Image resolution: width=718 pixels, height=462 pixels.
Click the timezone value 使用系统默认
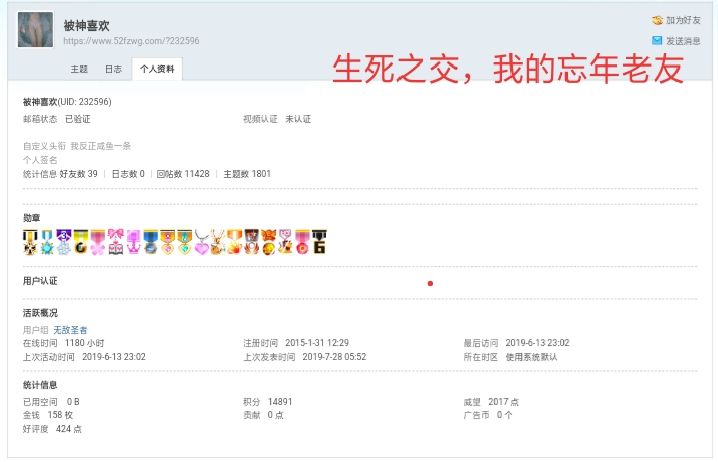click(531, 357)
